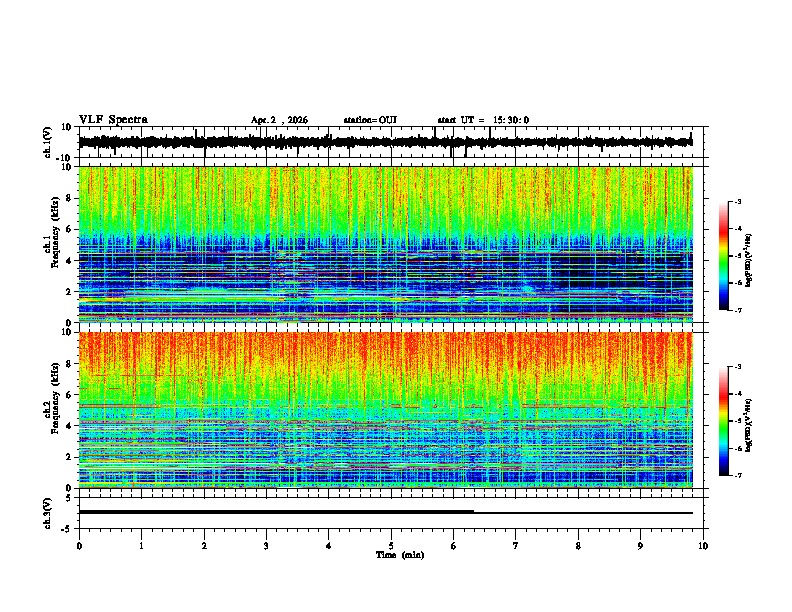This screenshot has width=792, height=612.
Task: Click the "2" kHz tick of ch.2 spectrogram
Action: tap(69, 457)
